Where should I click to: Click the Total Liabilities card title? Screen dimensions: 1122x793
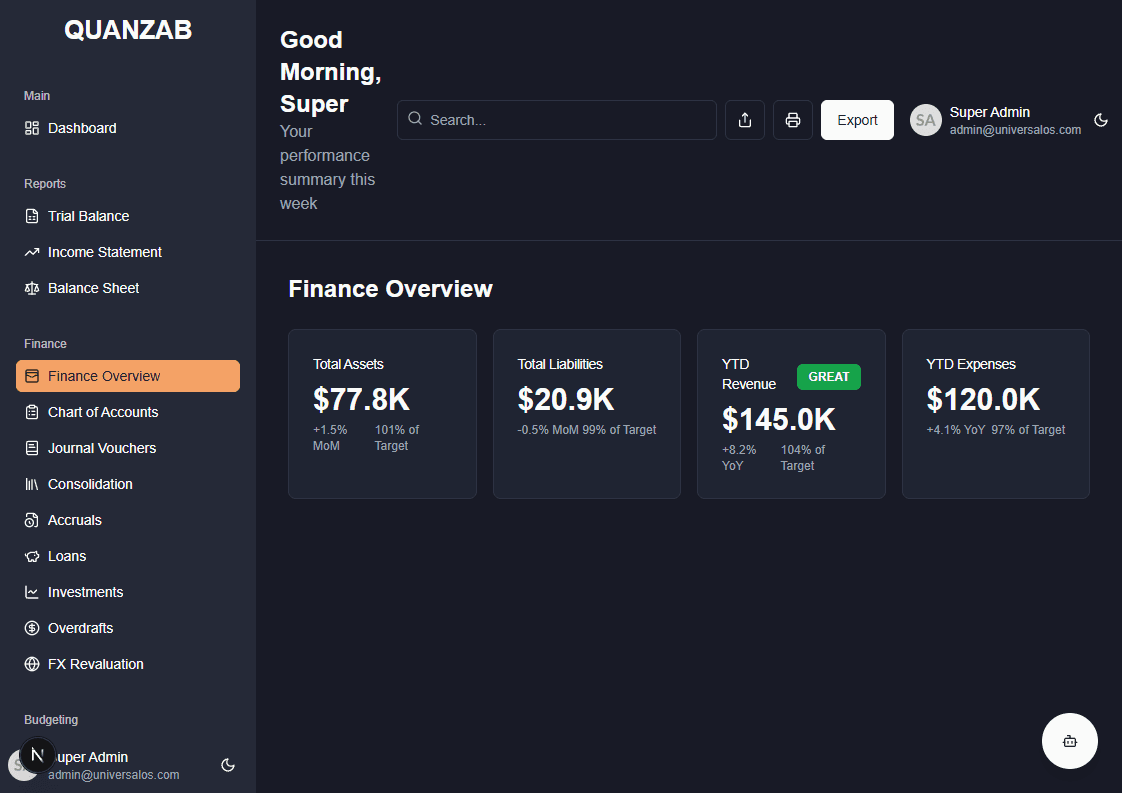pyautogui.click(x=560, y=364)
